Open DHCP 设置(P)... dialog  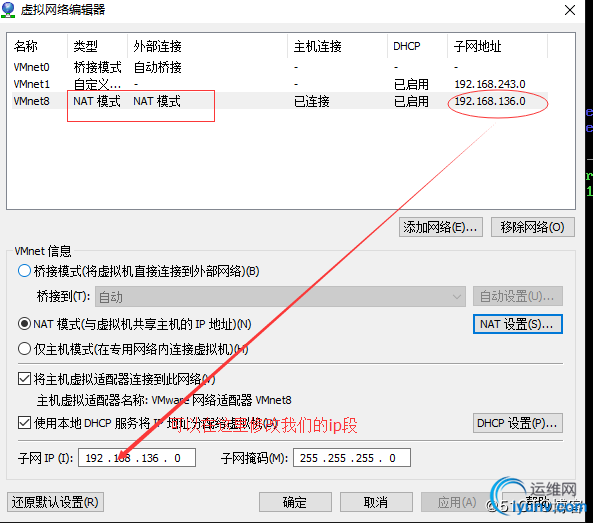[518, 423]
